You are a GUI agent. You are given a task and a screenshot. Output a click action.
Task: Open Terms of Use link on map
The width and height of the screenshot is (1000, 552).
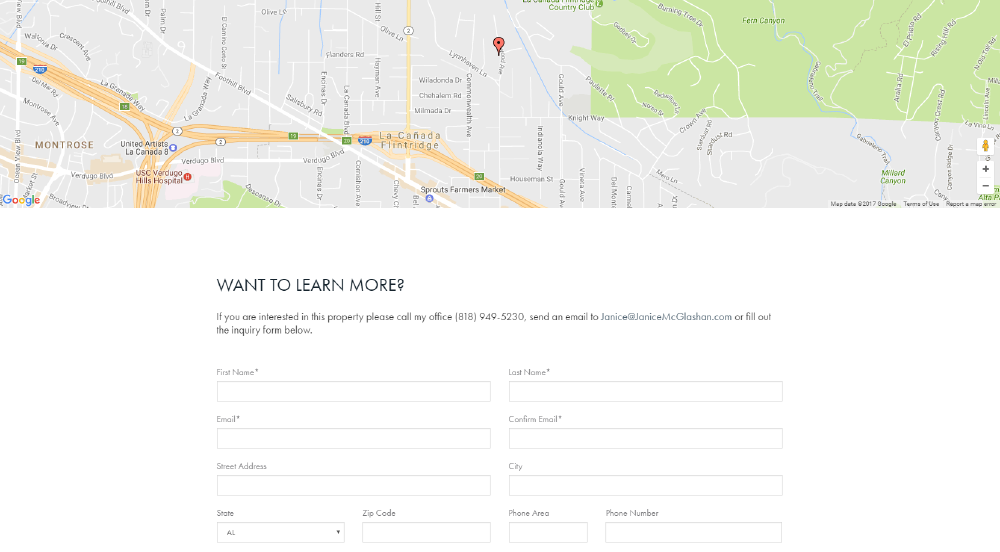pyautogui.click(x=921, y=204)
